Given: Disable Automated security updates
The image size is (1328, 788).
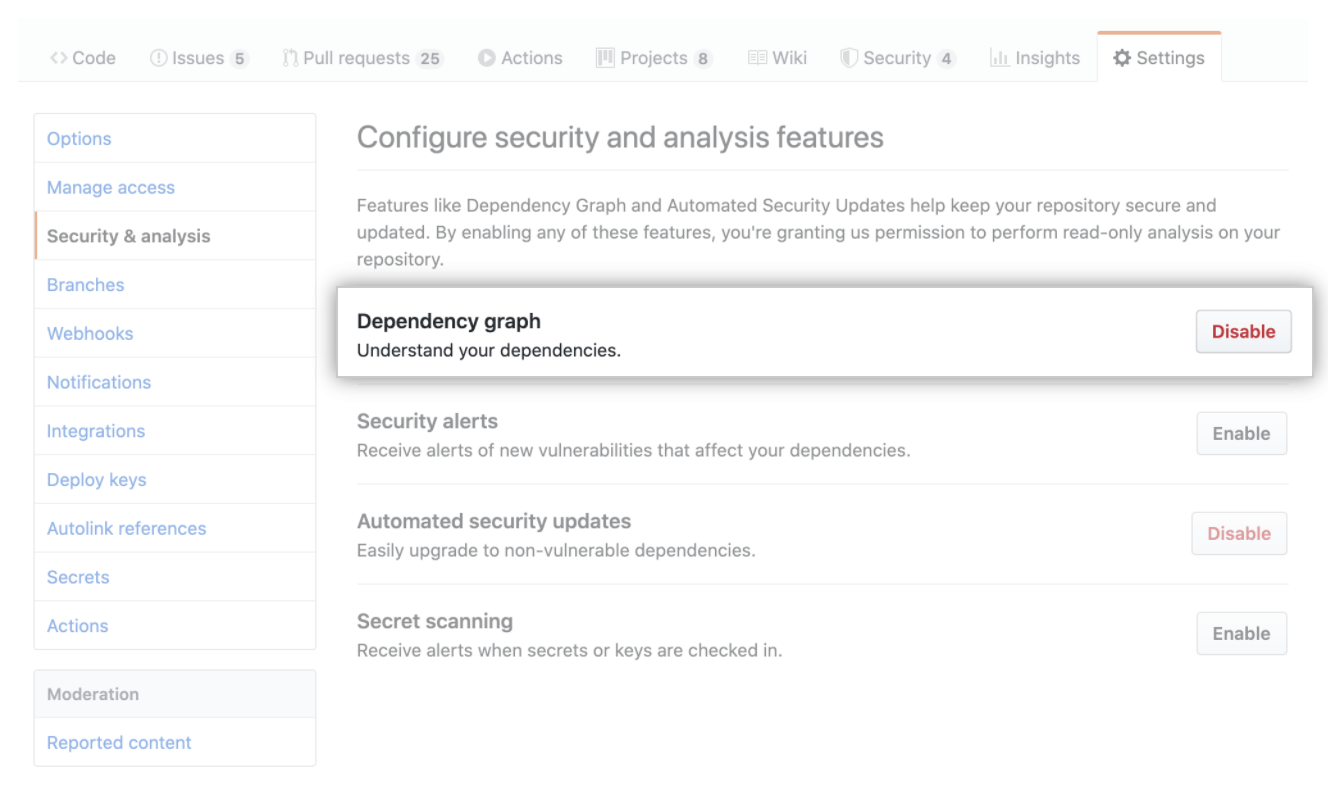Looking at the screenshot, I should (x=1239, y=534).
